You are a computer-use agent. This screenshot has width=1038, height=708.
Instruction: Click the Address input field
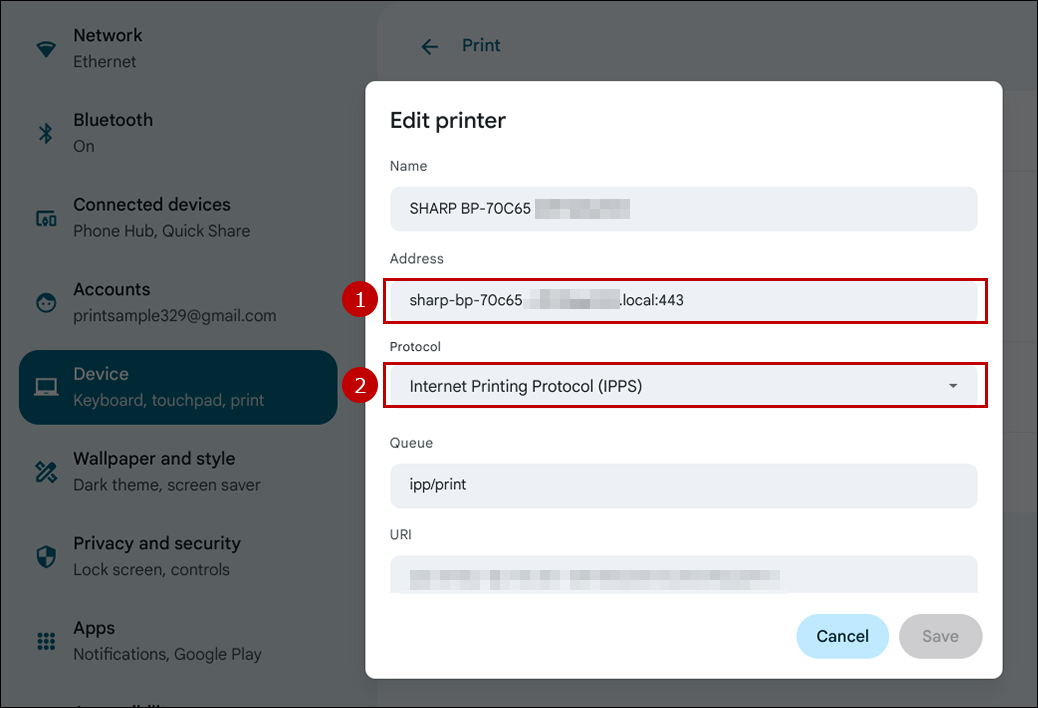click(x=683, y=300)
